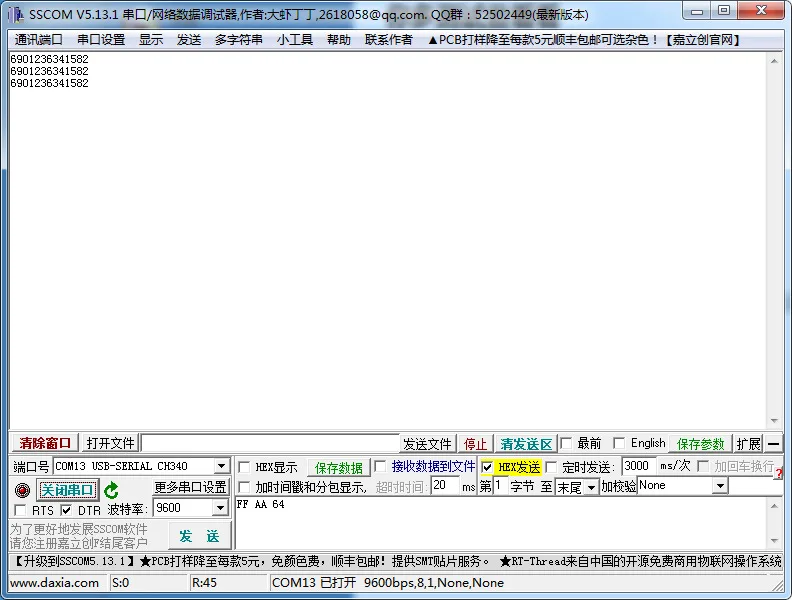Click the minus collapse panel button
792x600 pixels.
tap(773, 444)
